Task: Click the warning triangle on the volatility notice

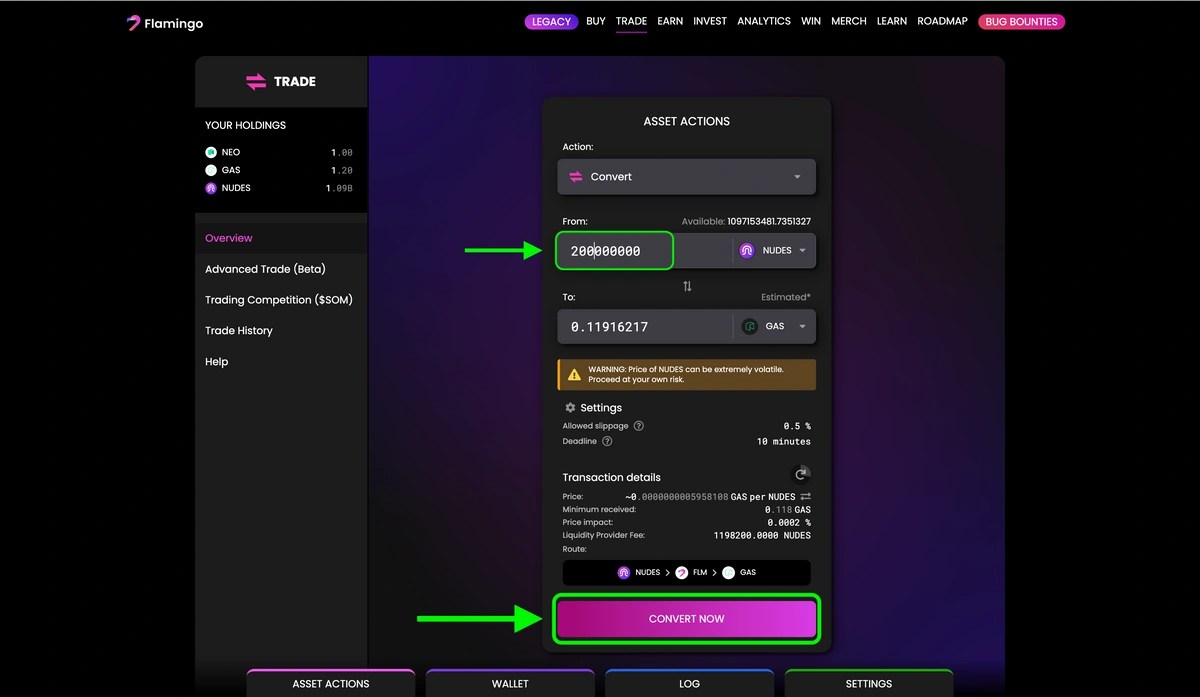Action: coord(574,374)
